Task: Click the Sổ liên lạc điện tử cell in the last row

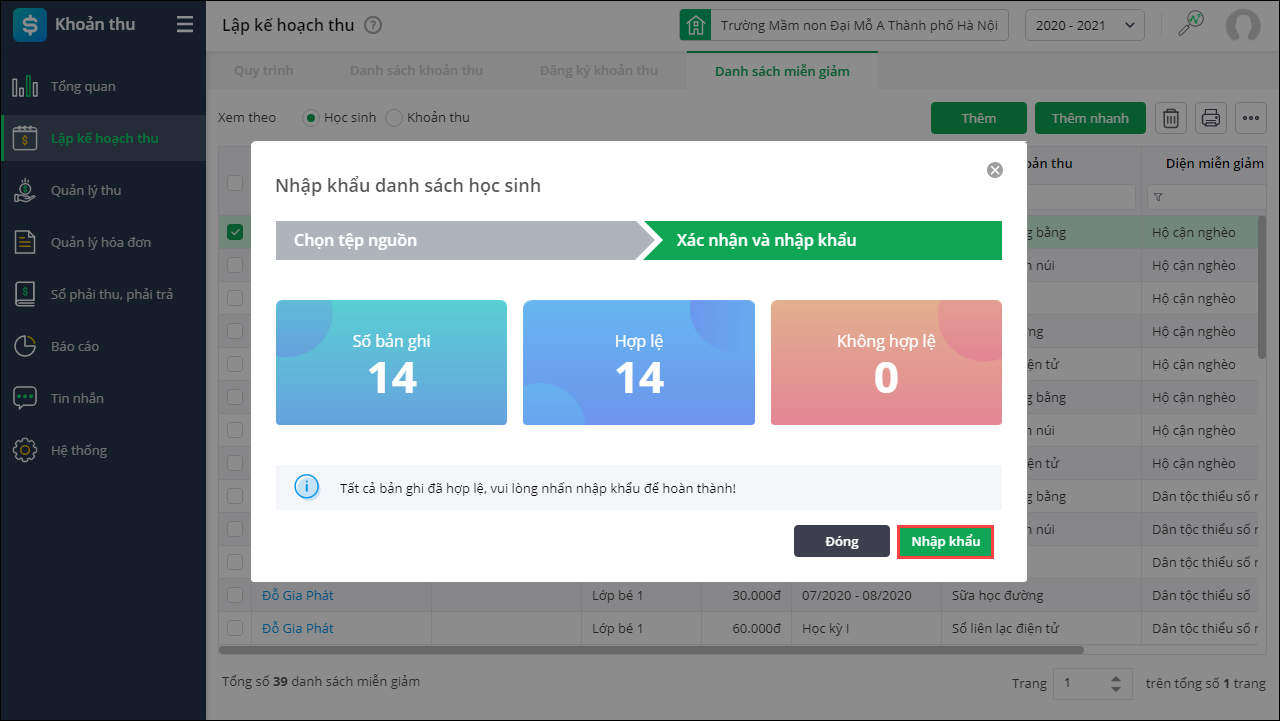Action: click(x=1042, y=628)
